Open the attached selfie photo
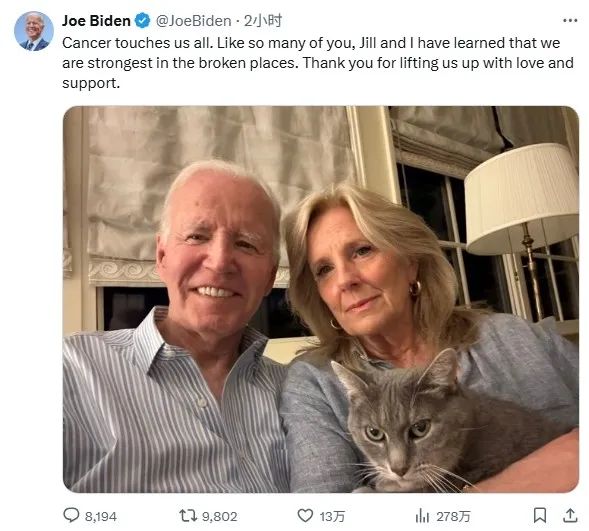589x531 pixels. pyautogui.click(x=321, y=299)
